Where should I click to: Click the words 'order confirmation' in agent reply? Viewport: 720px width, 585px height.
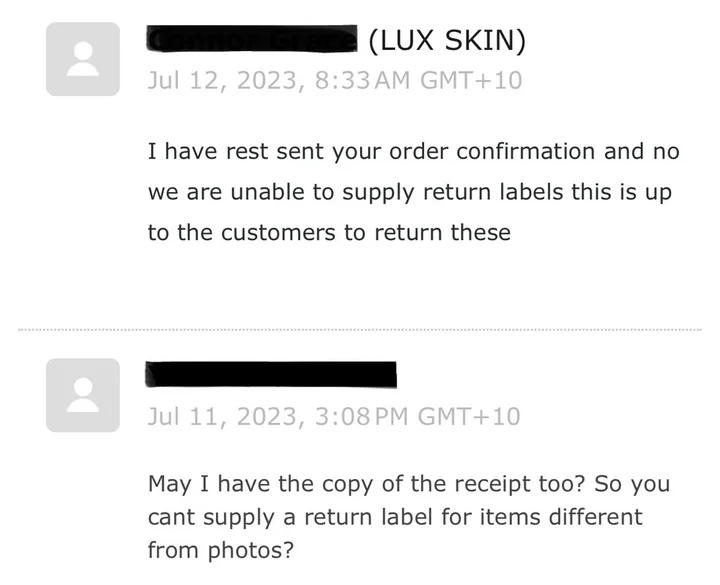coord(492,152)
